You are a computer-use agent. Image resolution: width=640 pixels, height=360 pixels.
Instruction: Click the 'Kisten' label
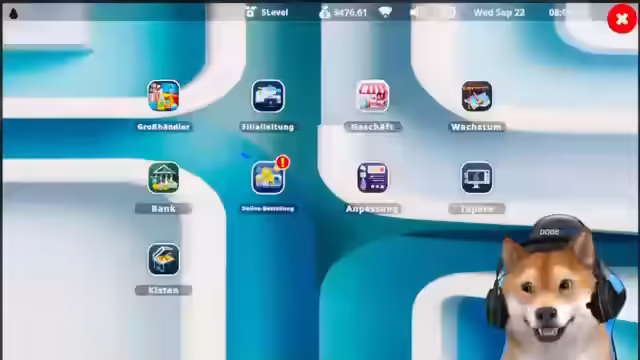[163, 290]
